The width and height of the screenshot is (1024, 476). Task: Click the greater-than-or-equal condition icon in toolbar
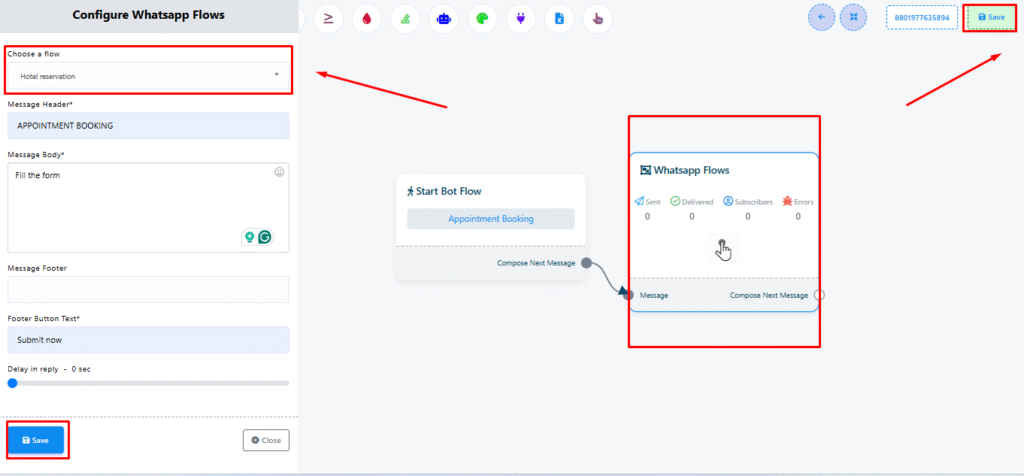[328, 19]
